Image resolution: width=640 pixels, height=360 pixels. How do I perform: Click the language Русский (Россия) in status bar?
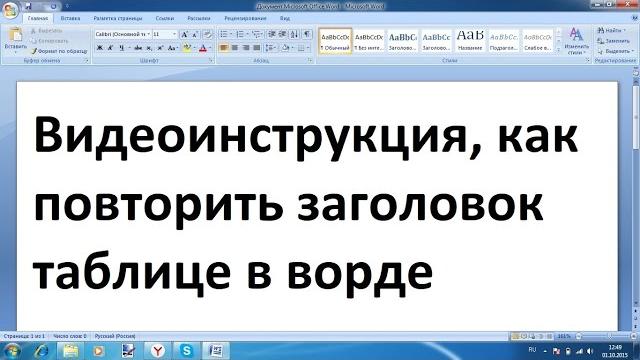(115, 336)
